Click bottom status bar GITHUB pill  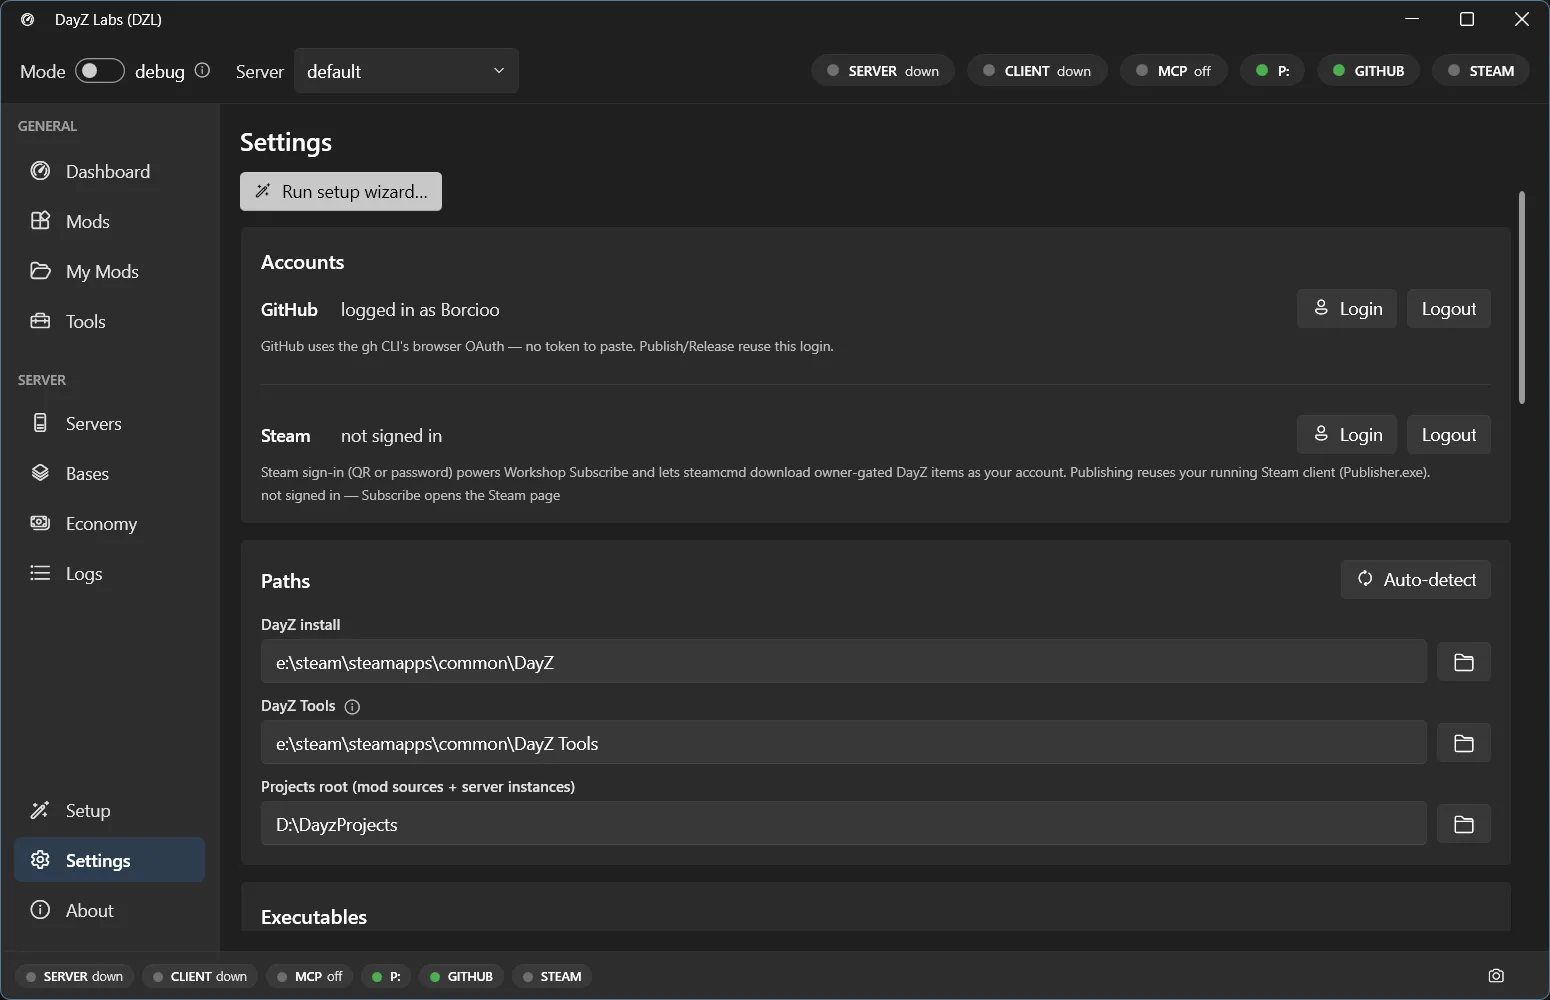(461, 976)
